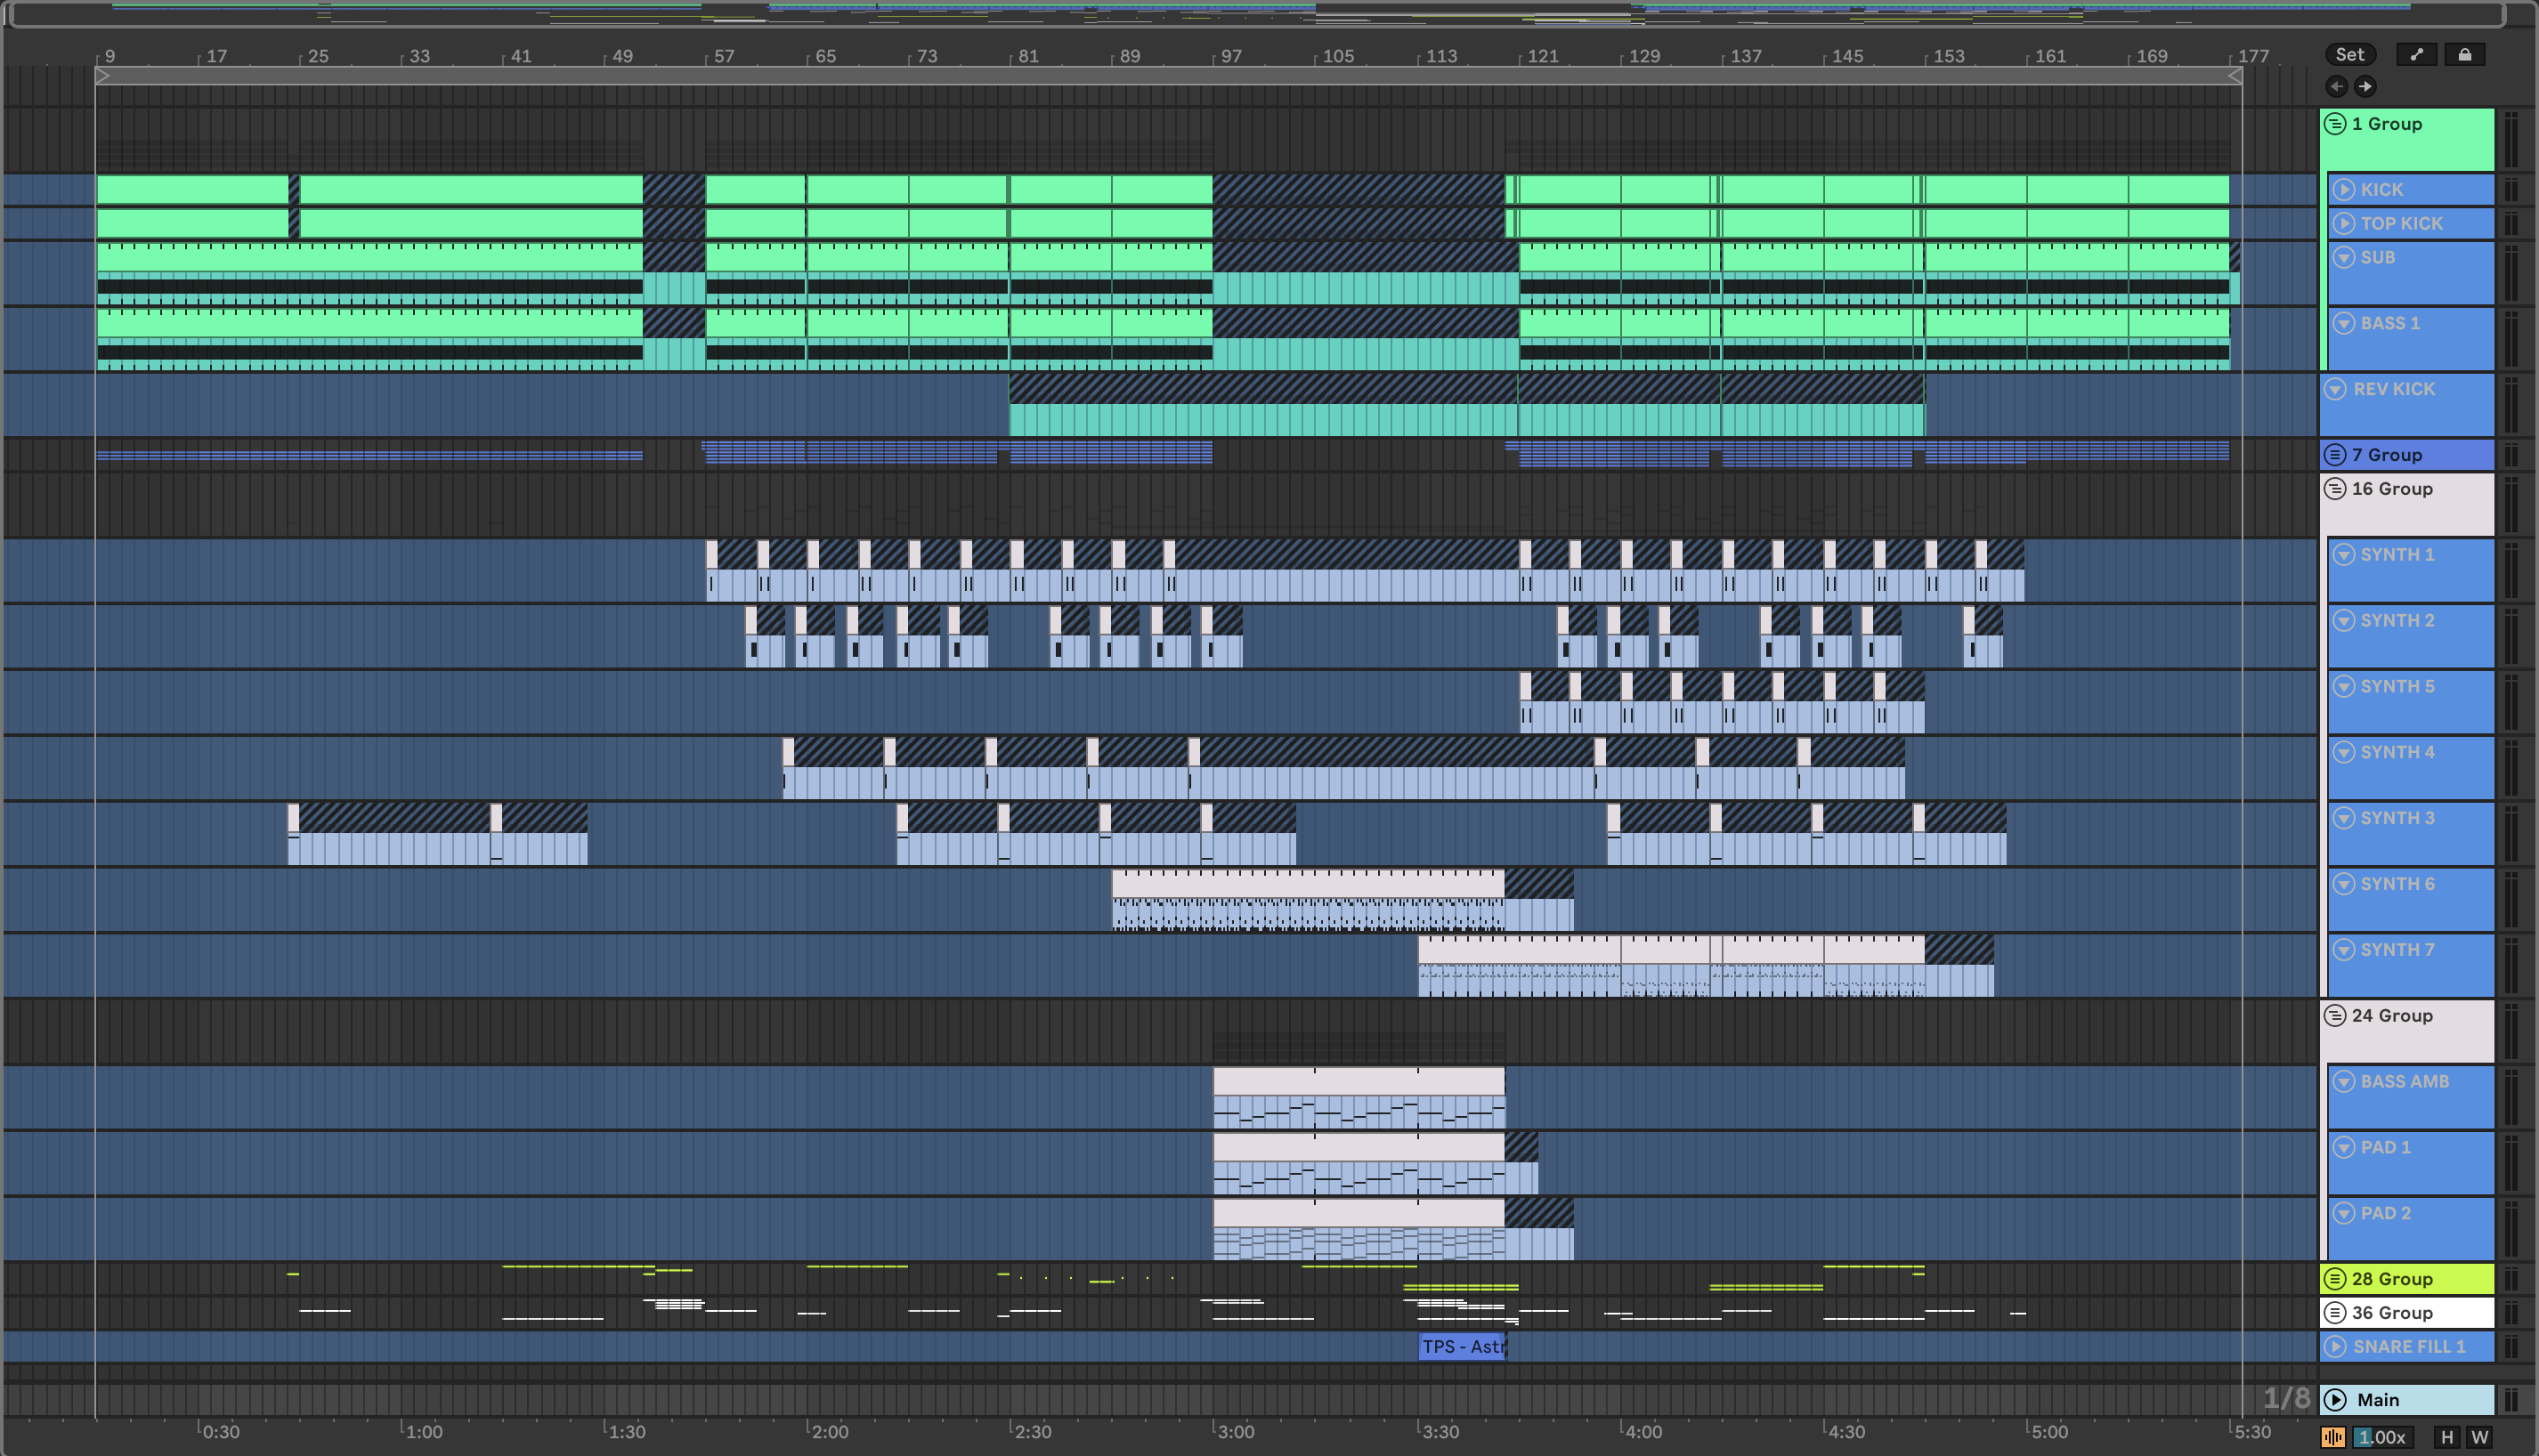Unfold the KICK track arrow
This screenshot has height=1456, width=2539.
(2344, 190)
